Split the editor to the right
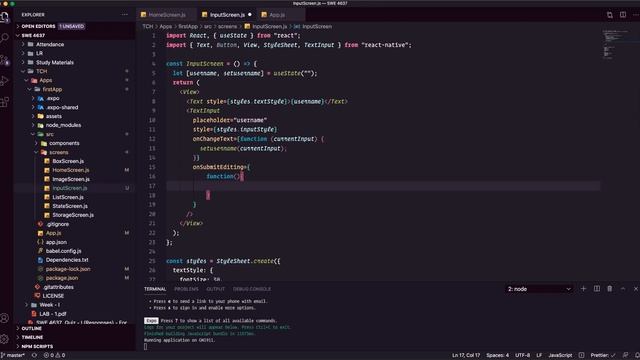Screen dimensions: 640x360 (623, 15)
